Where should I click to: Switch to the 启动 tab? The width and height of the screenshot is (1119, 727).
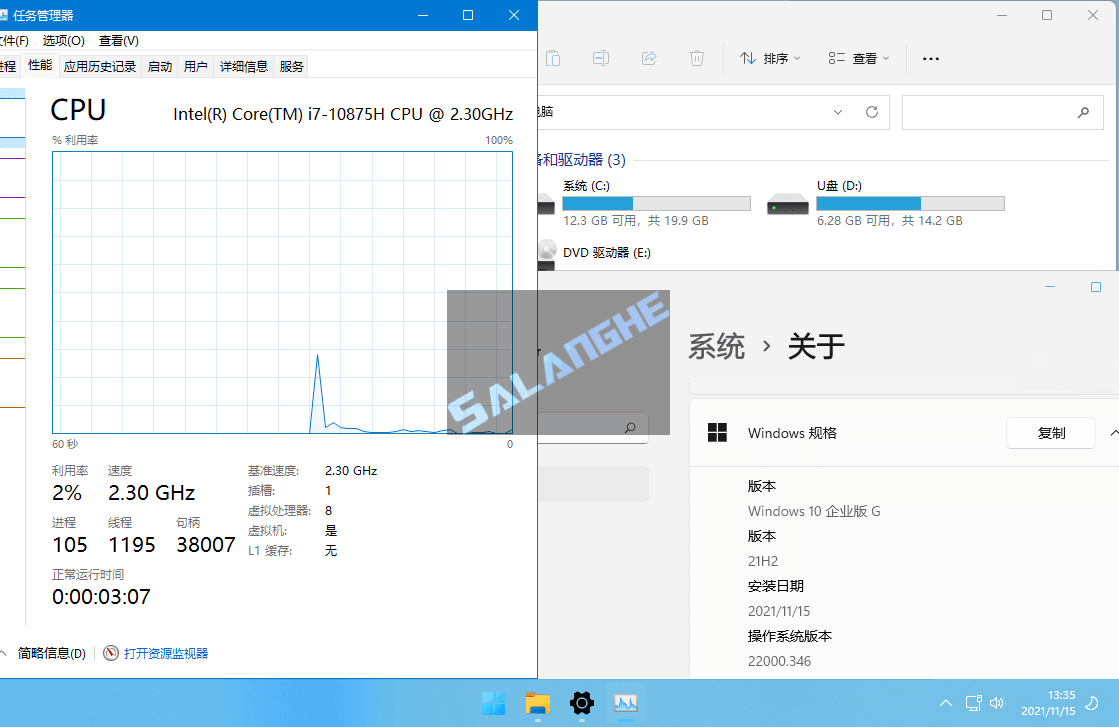coord(160,66)
